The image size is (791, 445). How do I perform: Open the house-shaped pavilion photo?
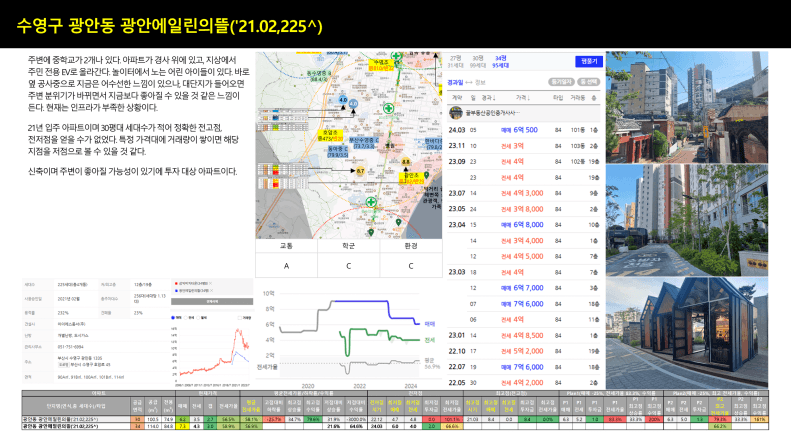[x=687, y=332]
